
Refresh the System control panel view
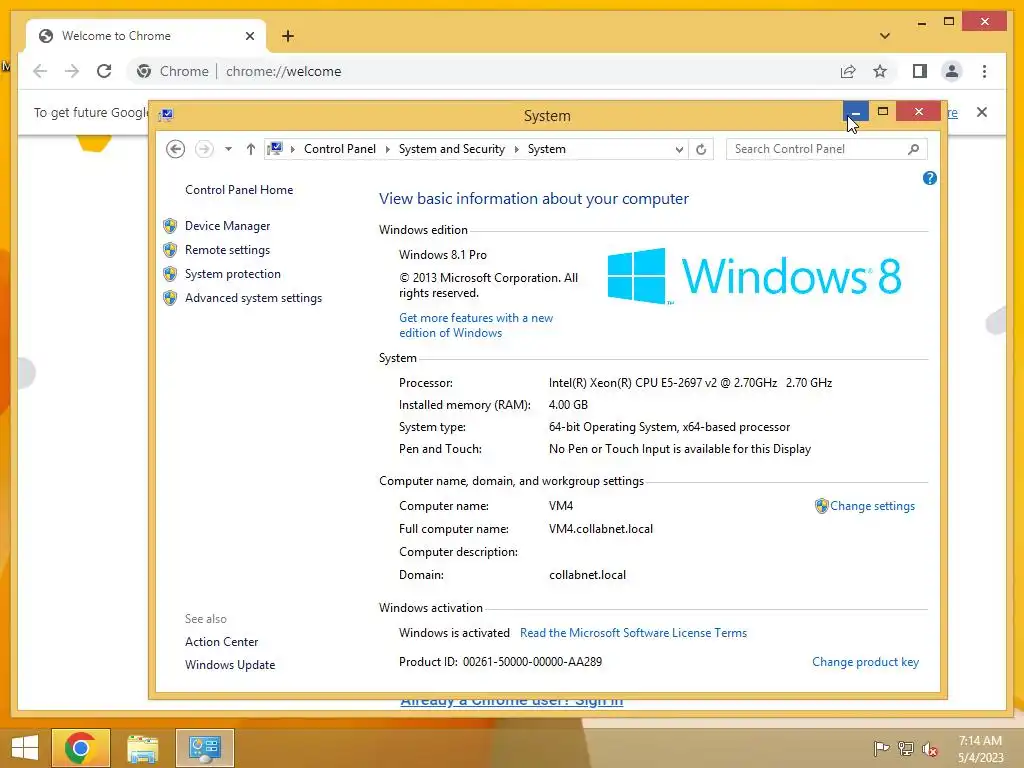pos(701,150)
